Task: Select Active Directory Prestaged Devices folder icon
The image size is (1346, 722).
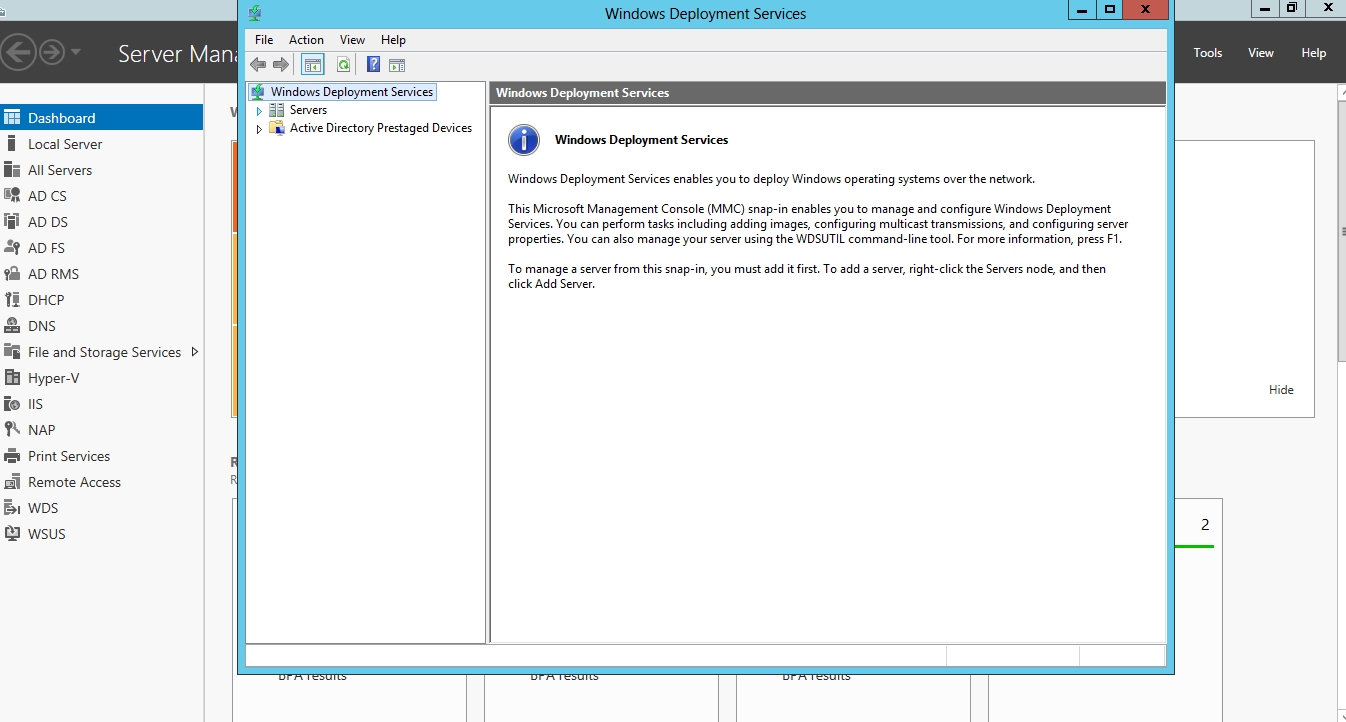Action: (x=277, y=128)
